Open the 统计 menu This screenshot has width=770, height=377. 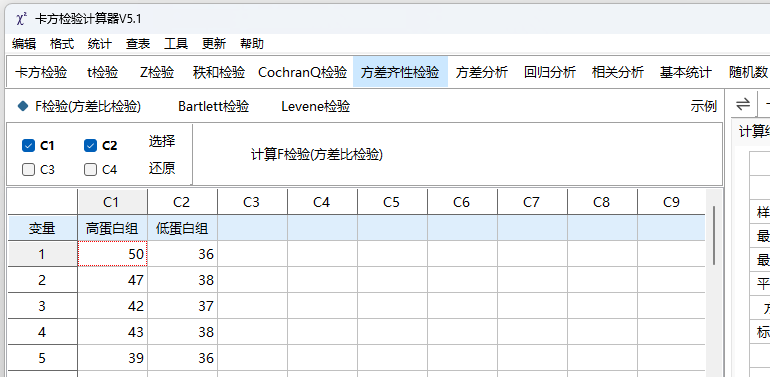(x=99, y=44)
